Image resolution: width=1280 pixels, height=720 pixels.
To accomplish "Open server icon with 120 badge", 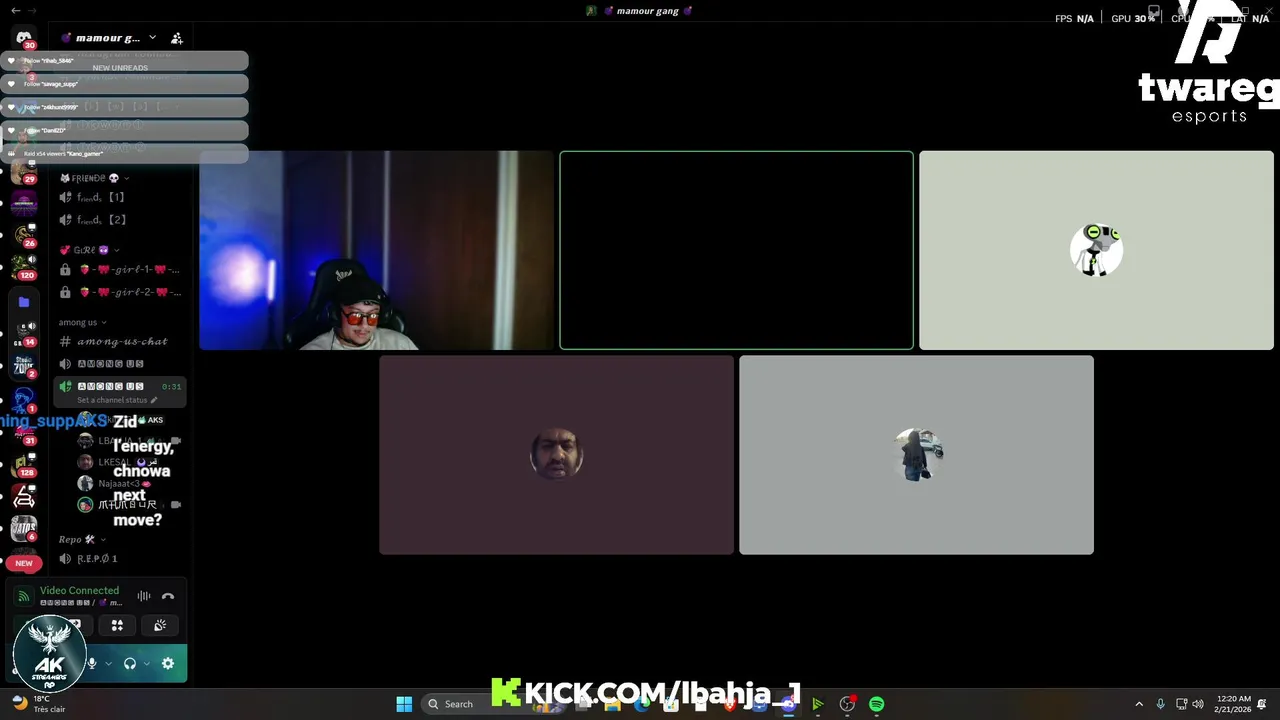I will click(24, 267).
